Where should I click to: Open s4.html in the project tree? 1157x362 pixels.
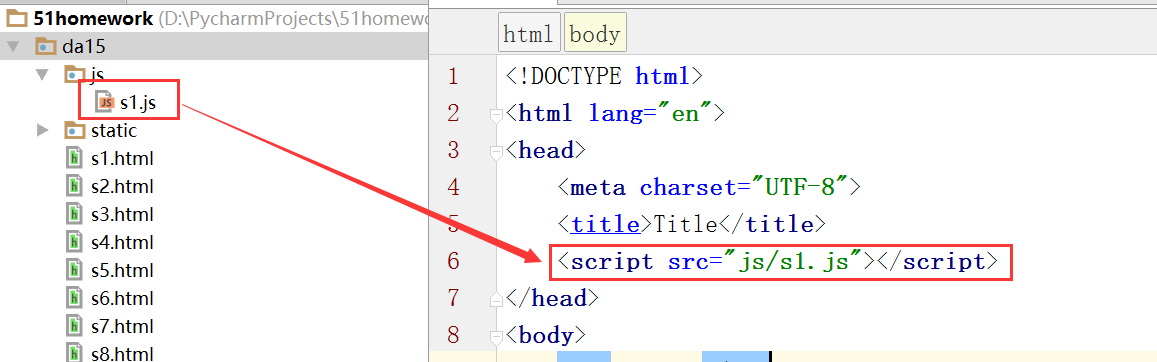[x=122, y=242]
